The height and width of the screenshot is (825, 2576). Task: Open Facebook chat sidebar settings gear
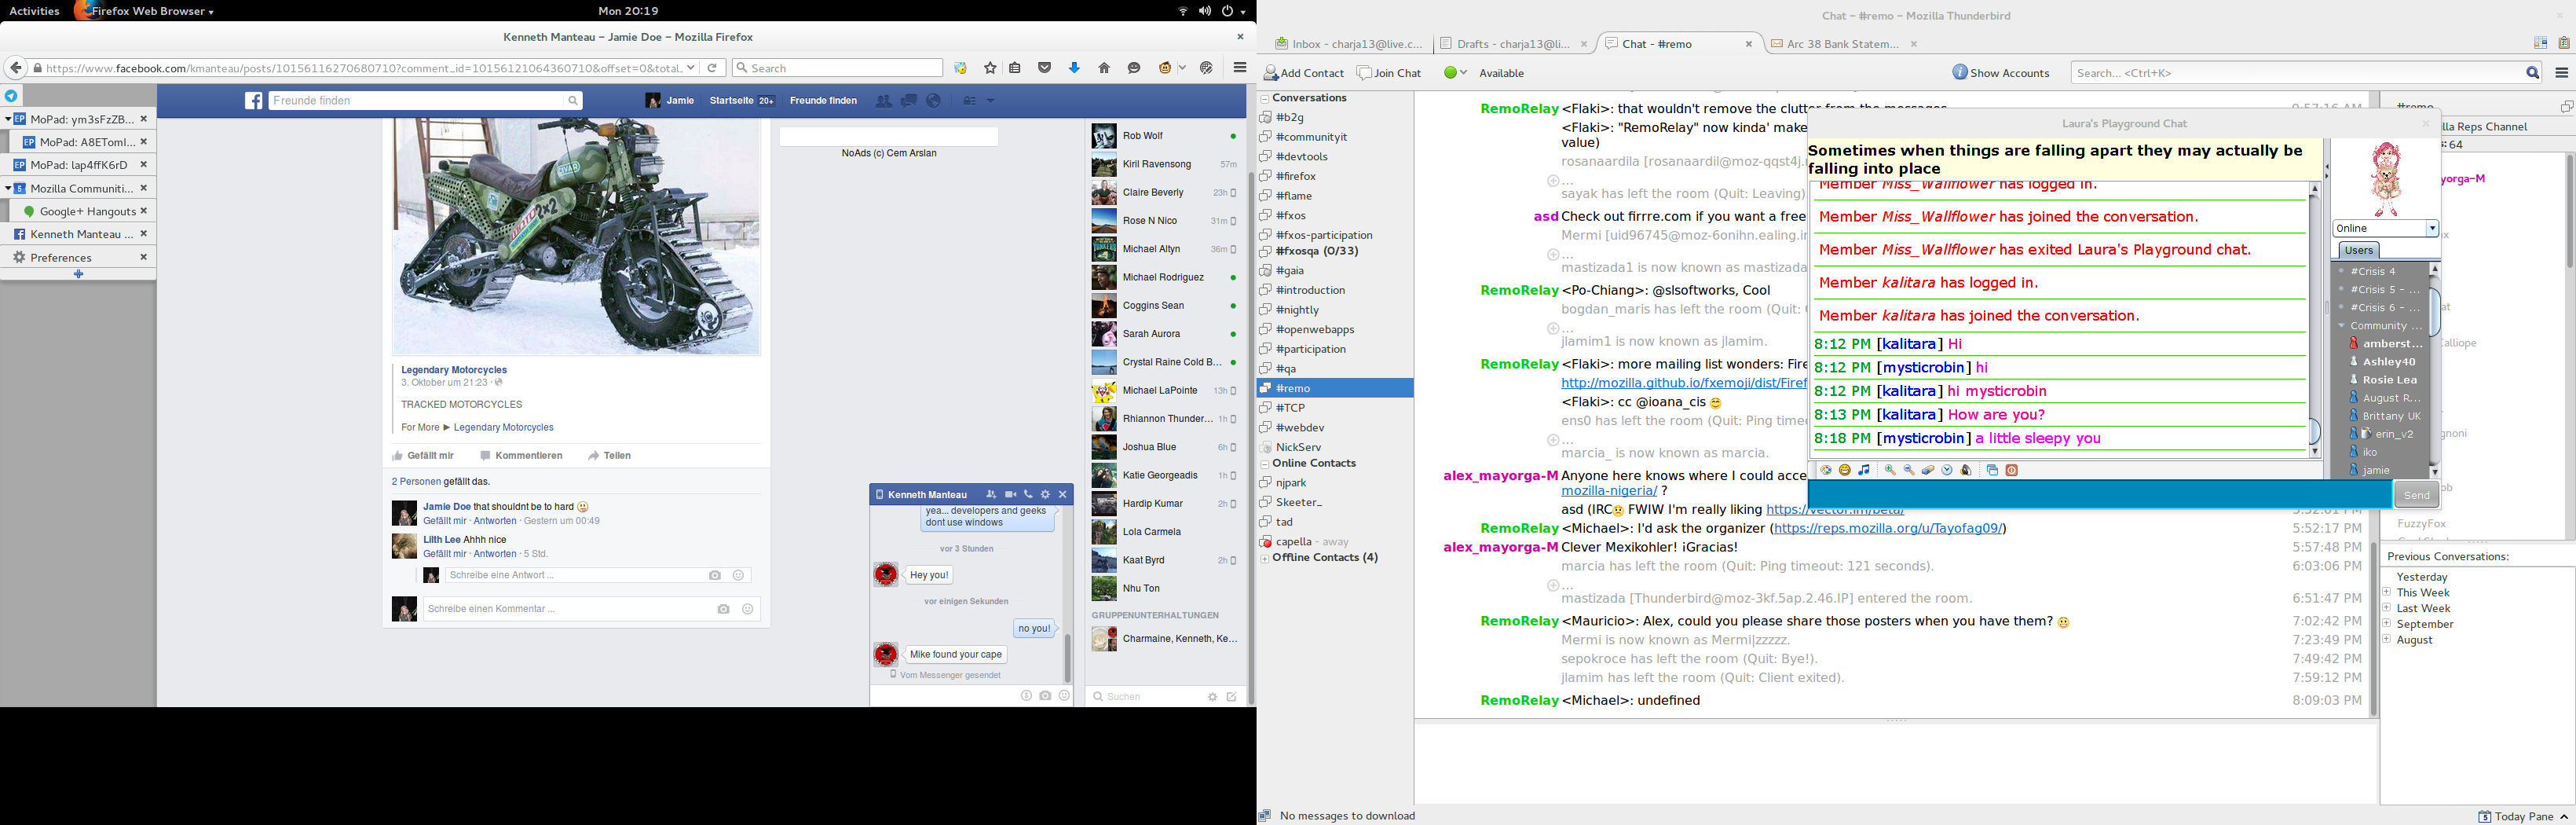point(1212,697)
